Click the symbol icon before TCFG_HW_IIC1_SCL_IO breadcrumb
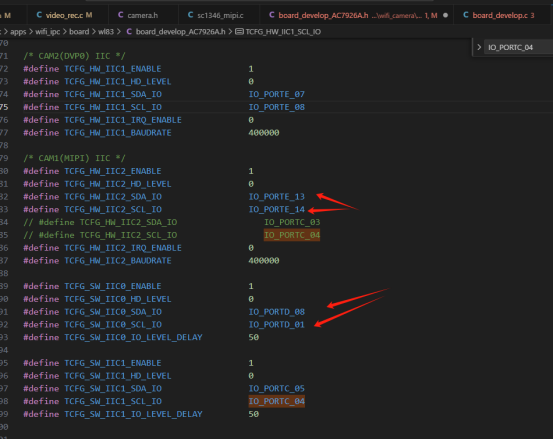 239,32
